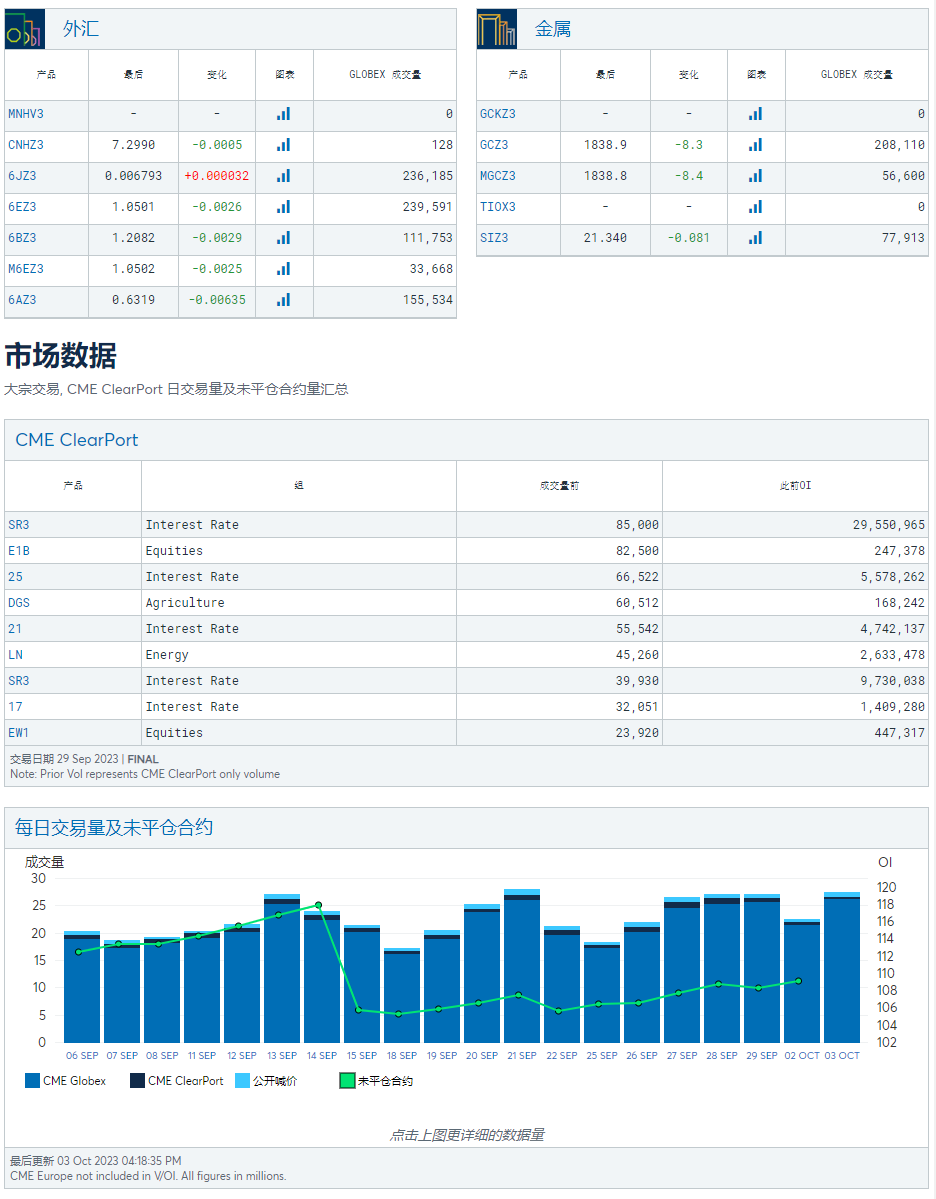Open the MNHV3 product link
Viewport: 936px width, 1199px height.
coord(26,114)
